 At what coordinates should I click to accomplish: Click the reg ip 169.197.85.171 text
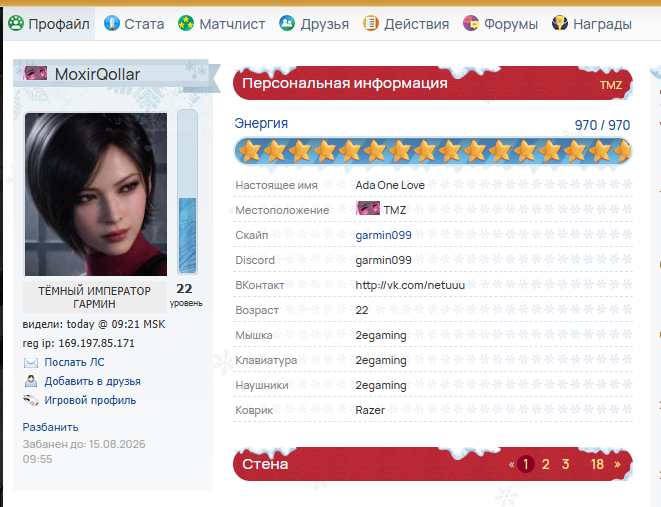78,343
